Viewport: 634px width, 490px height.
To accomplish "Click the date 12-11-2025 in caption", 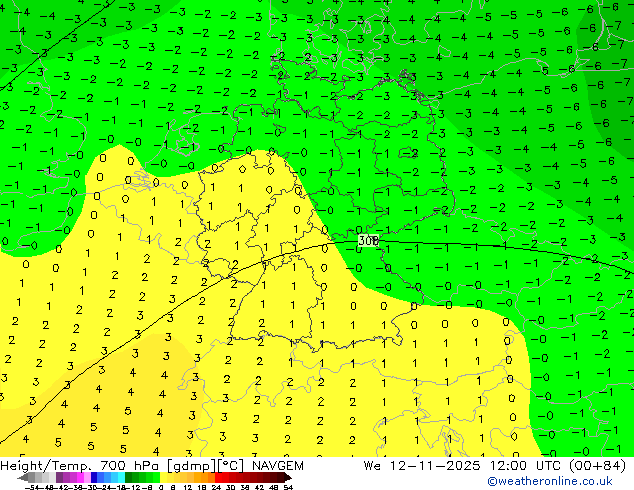I will point(435,466).
